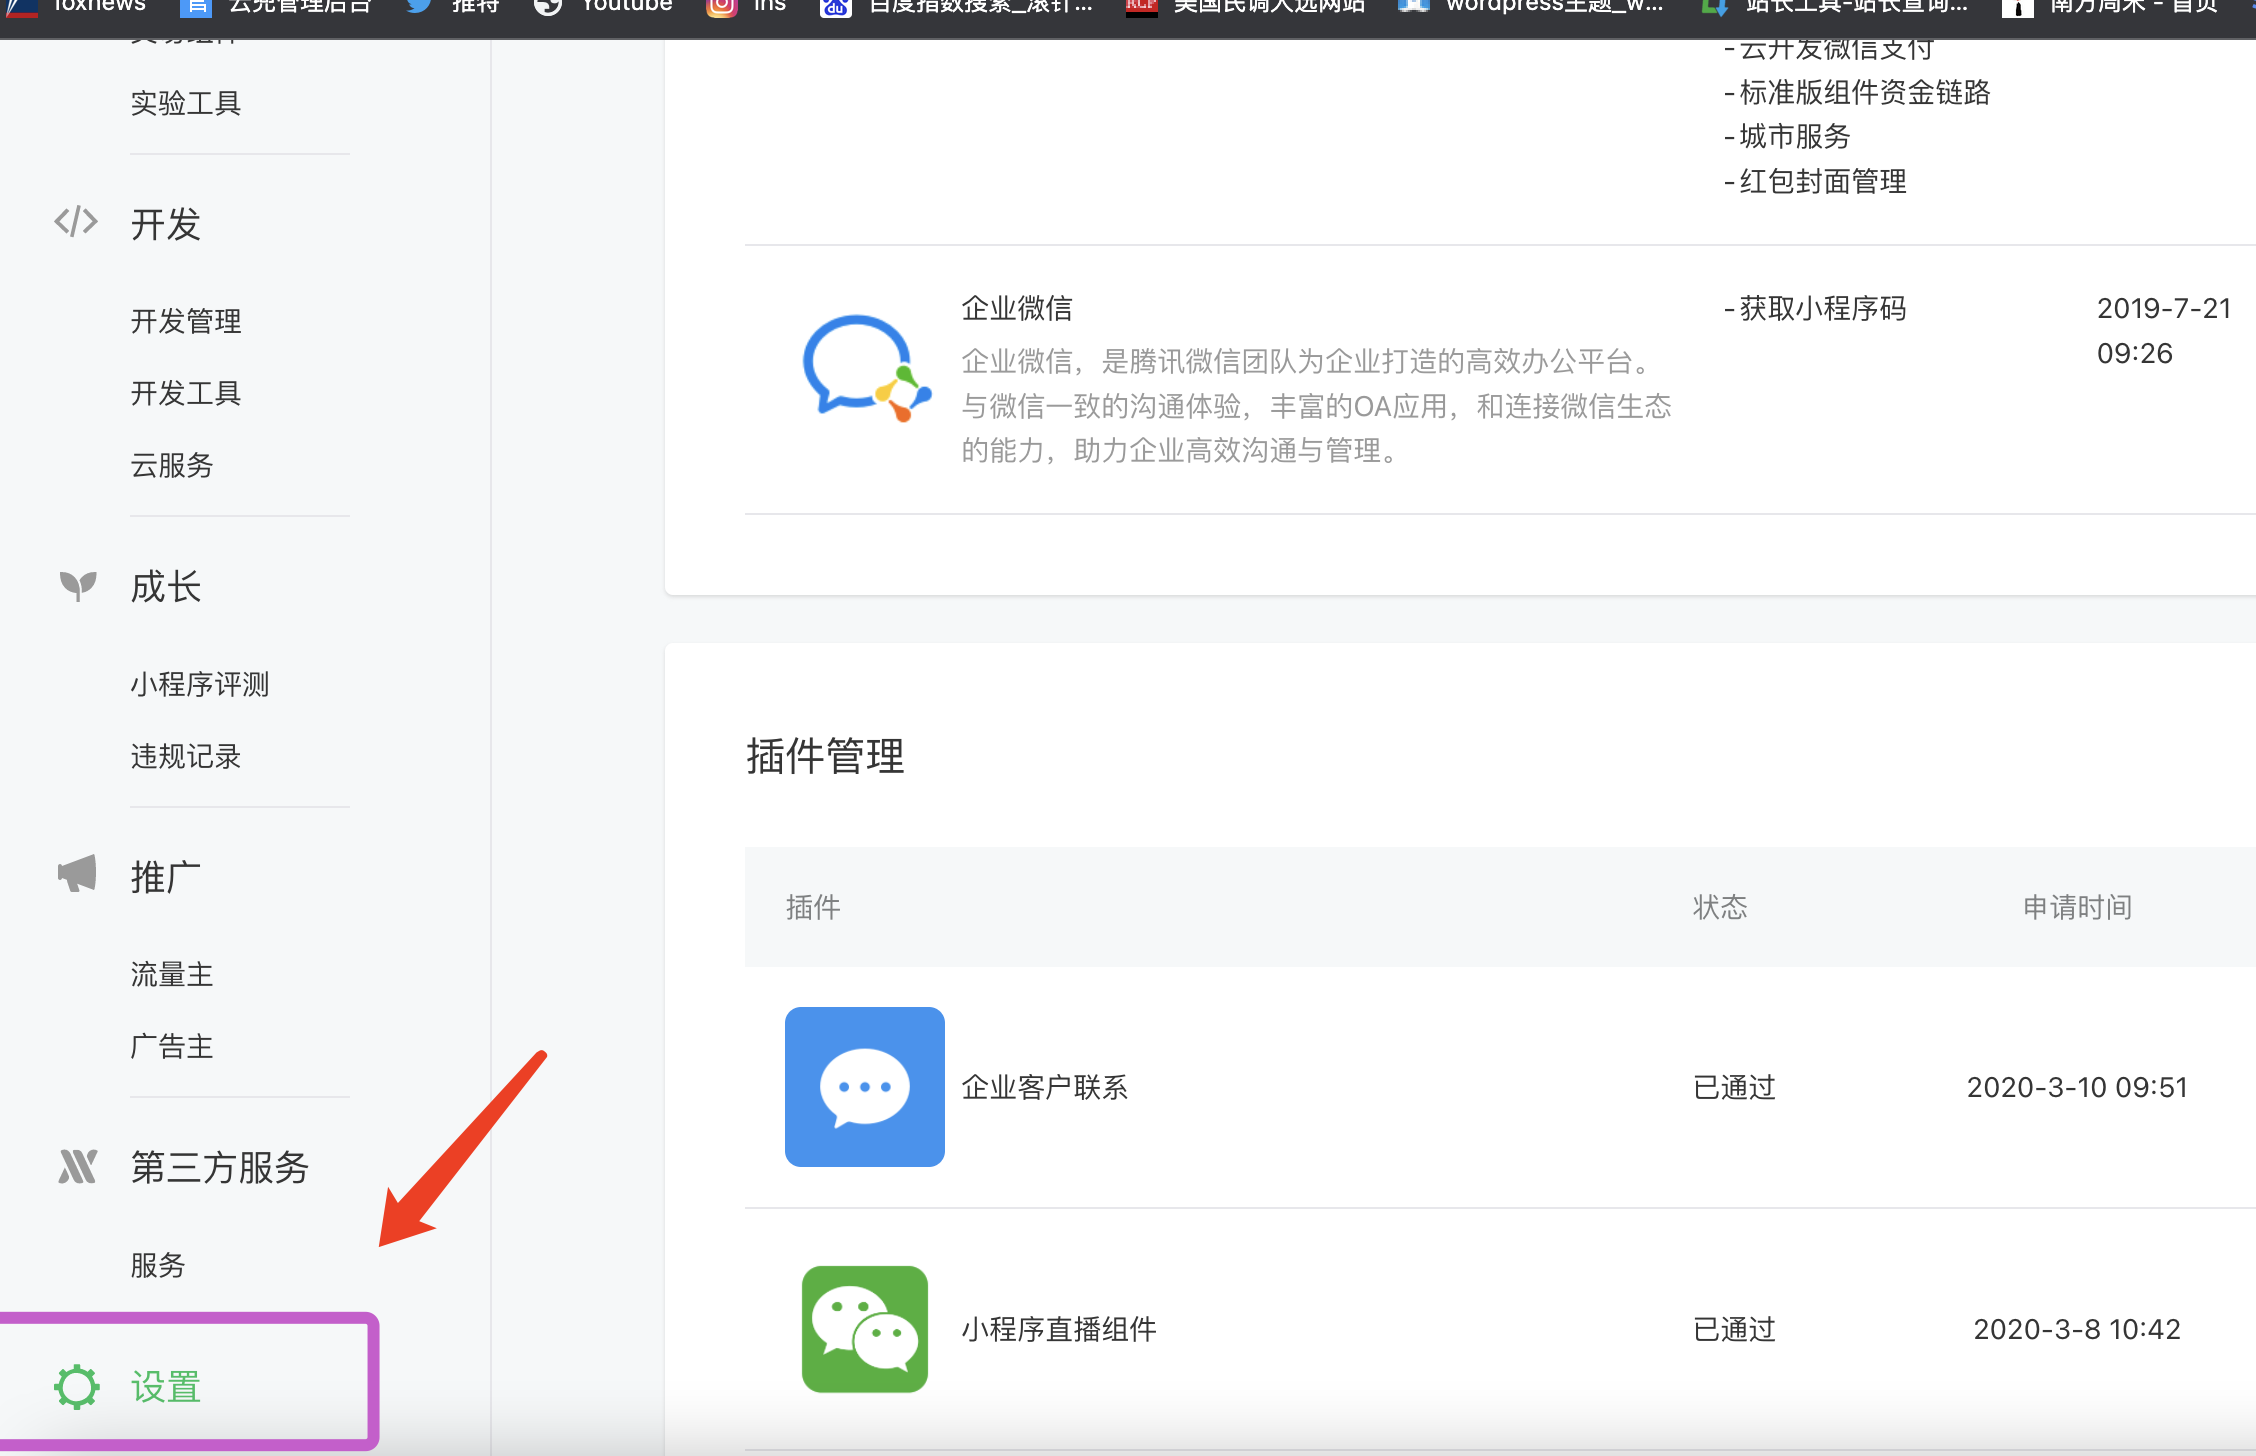Click 已通过 status of 小程序直播组件

[1734, 1329]
